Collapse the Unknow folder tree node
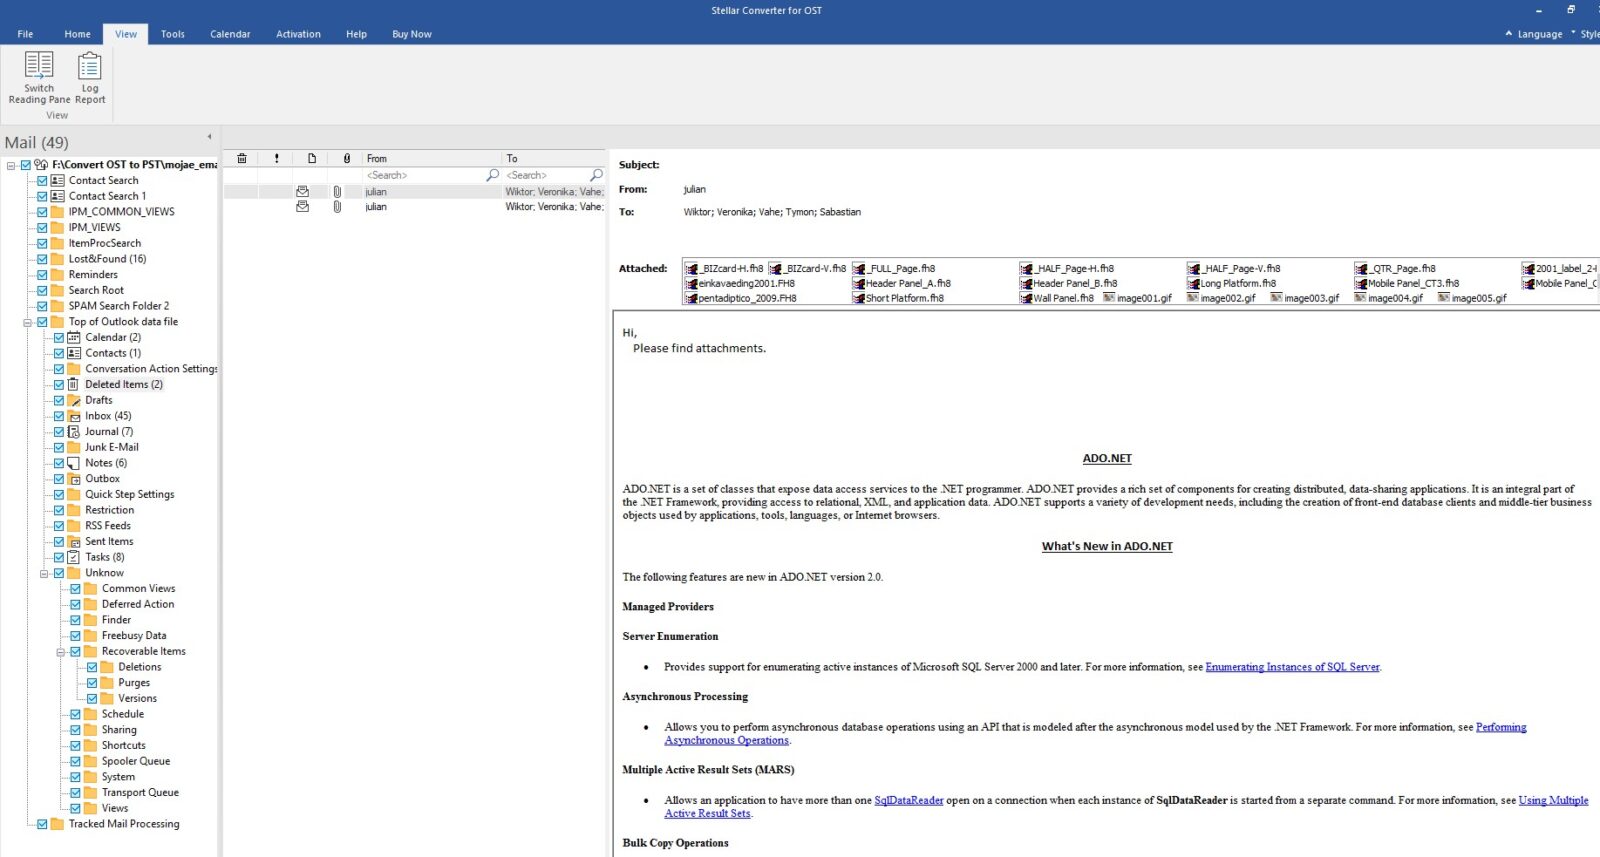The height and width of the screenshot is (857, 1600). [x=44, y=573]
